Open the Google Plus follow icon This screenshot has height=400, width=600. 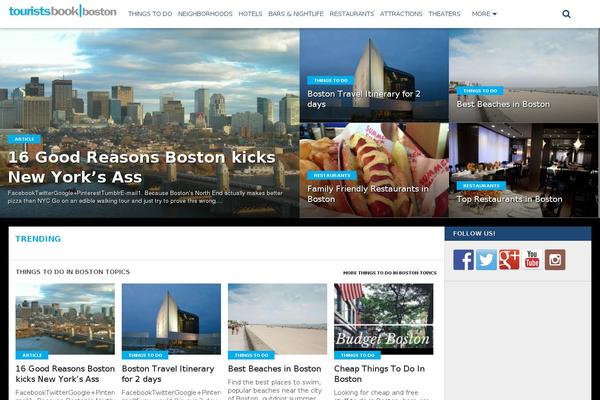coord(509,259)
